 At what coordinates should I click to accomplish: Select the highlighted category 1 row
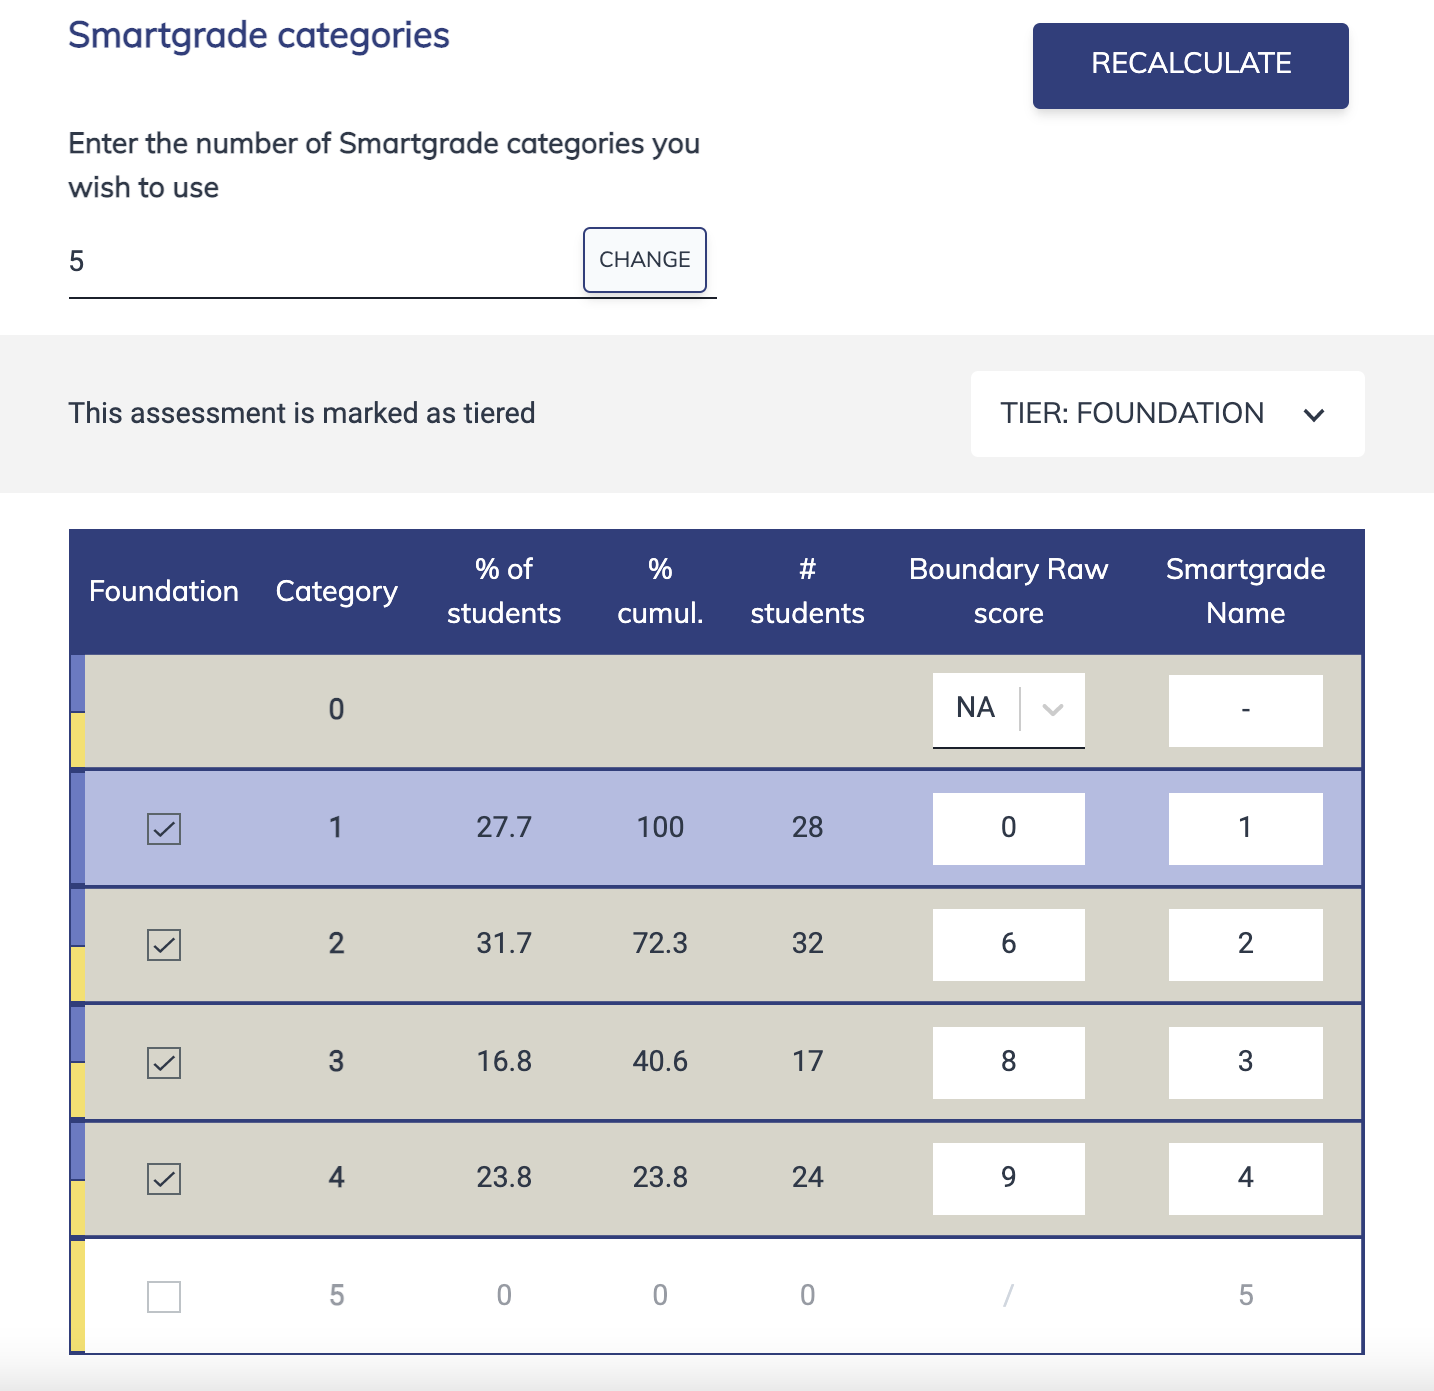click(600, 828)
